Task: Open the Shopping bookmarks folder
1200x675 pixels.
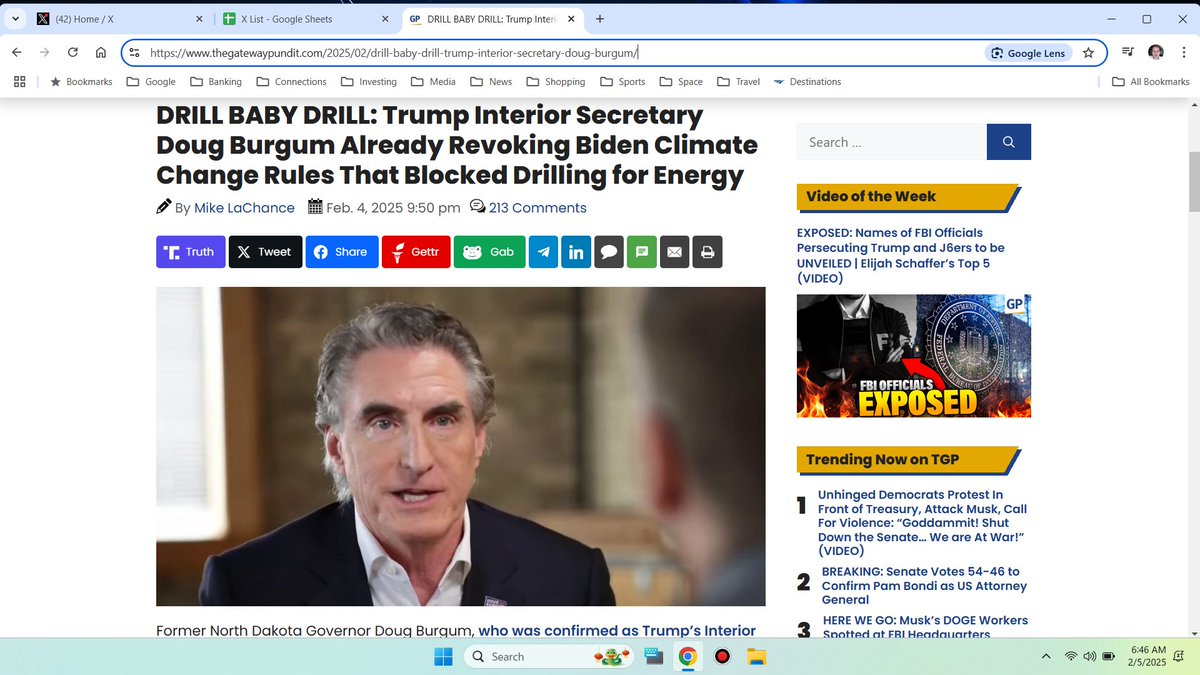Action: 555,82
